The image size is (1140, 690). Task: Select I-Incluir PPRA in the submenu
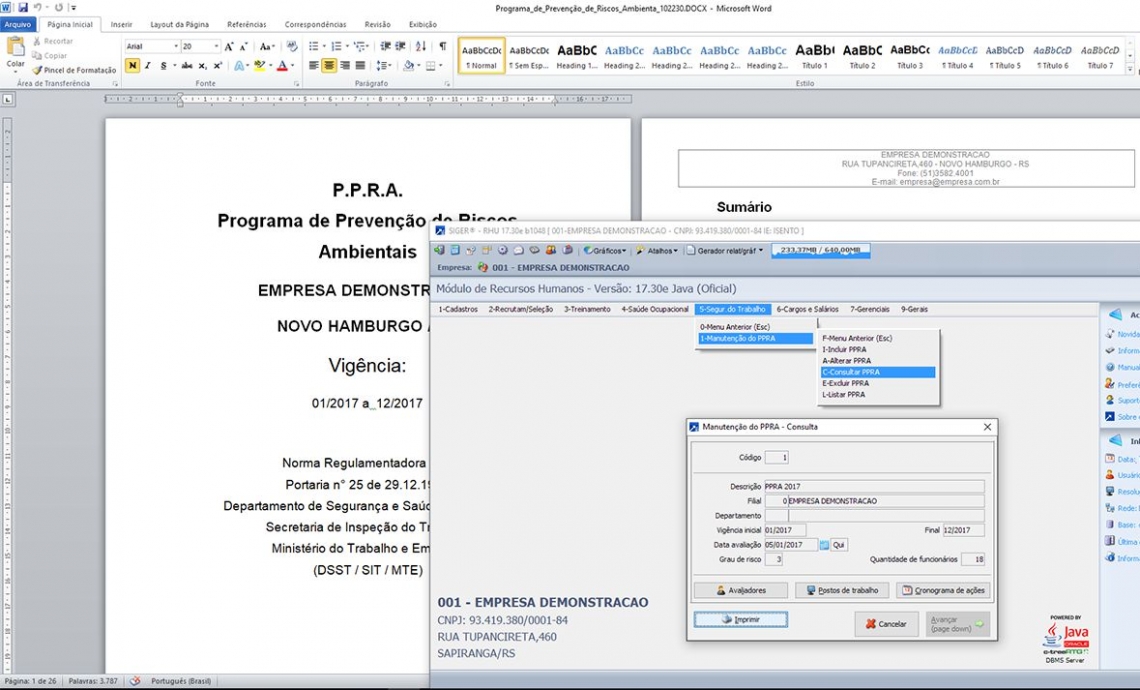(x=844, y=349)
